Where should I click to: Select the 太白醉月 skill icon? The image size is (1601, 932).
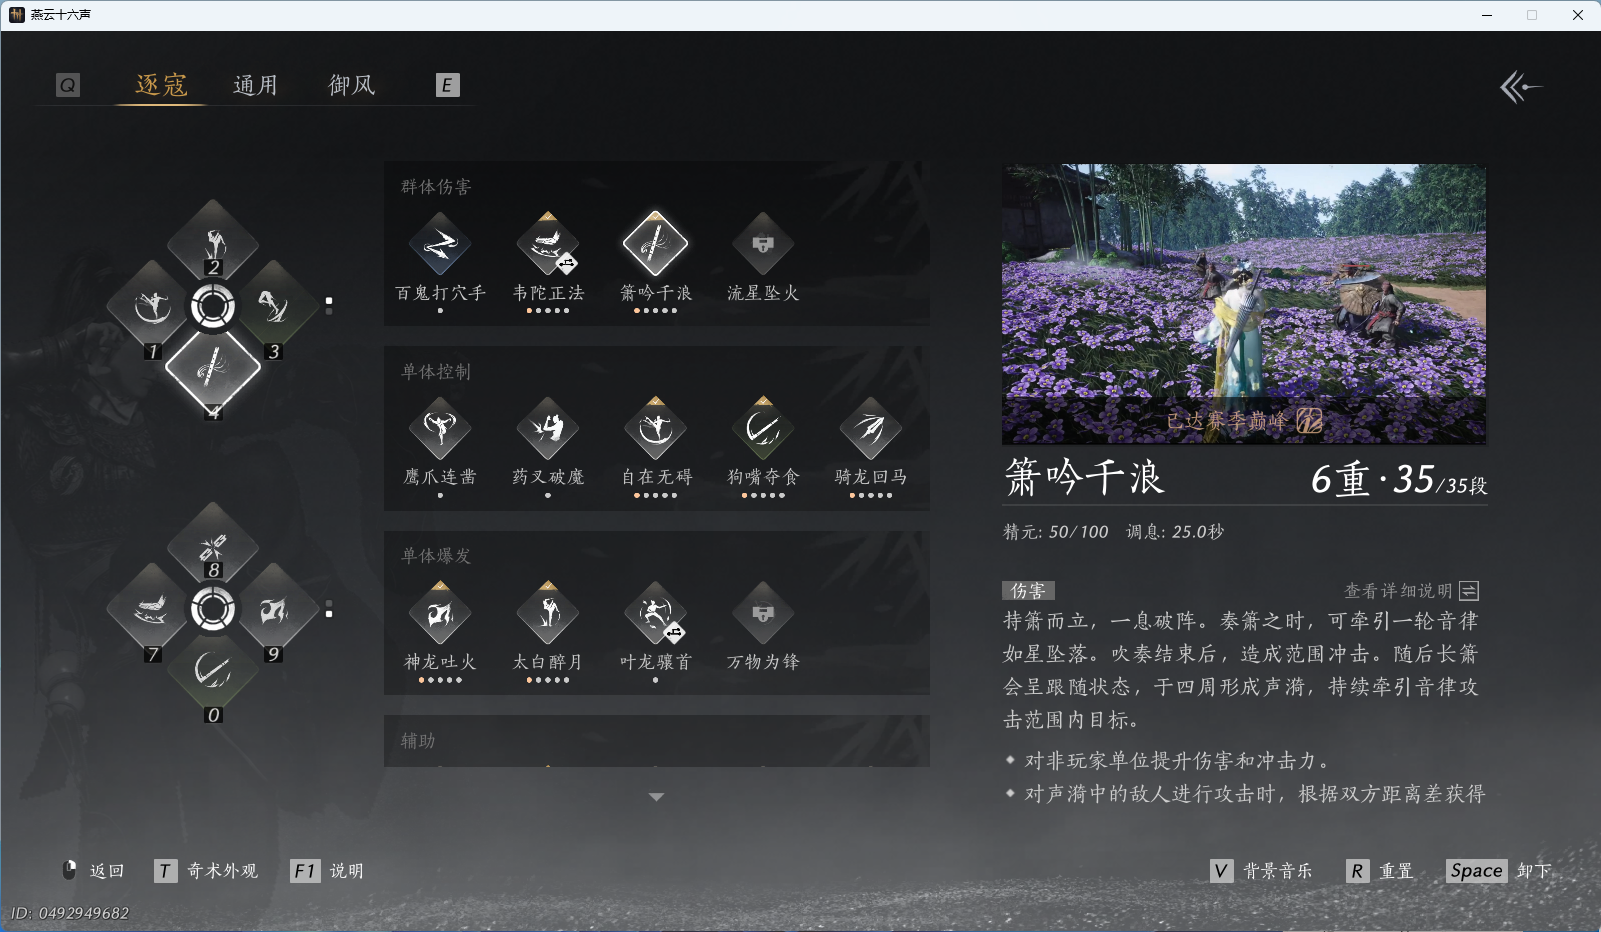pyautogui.click(x=548, y=613)
